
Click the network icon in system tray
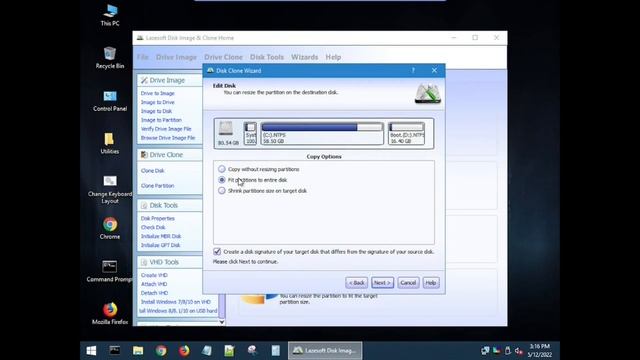(485, 351)
